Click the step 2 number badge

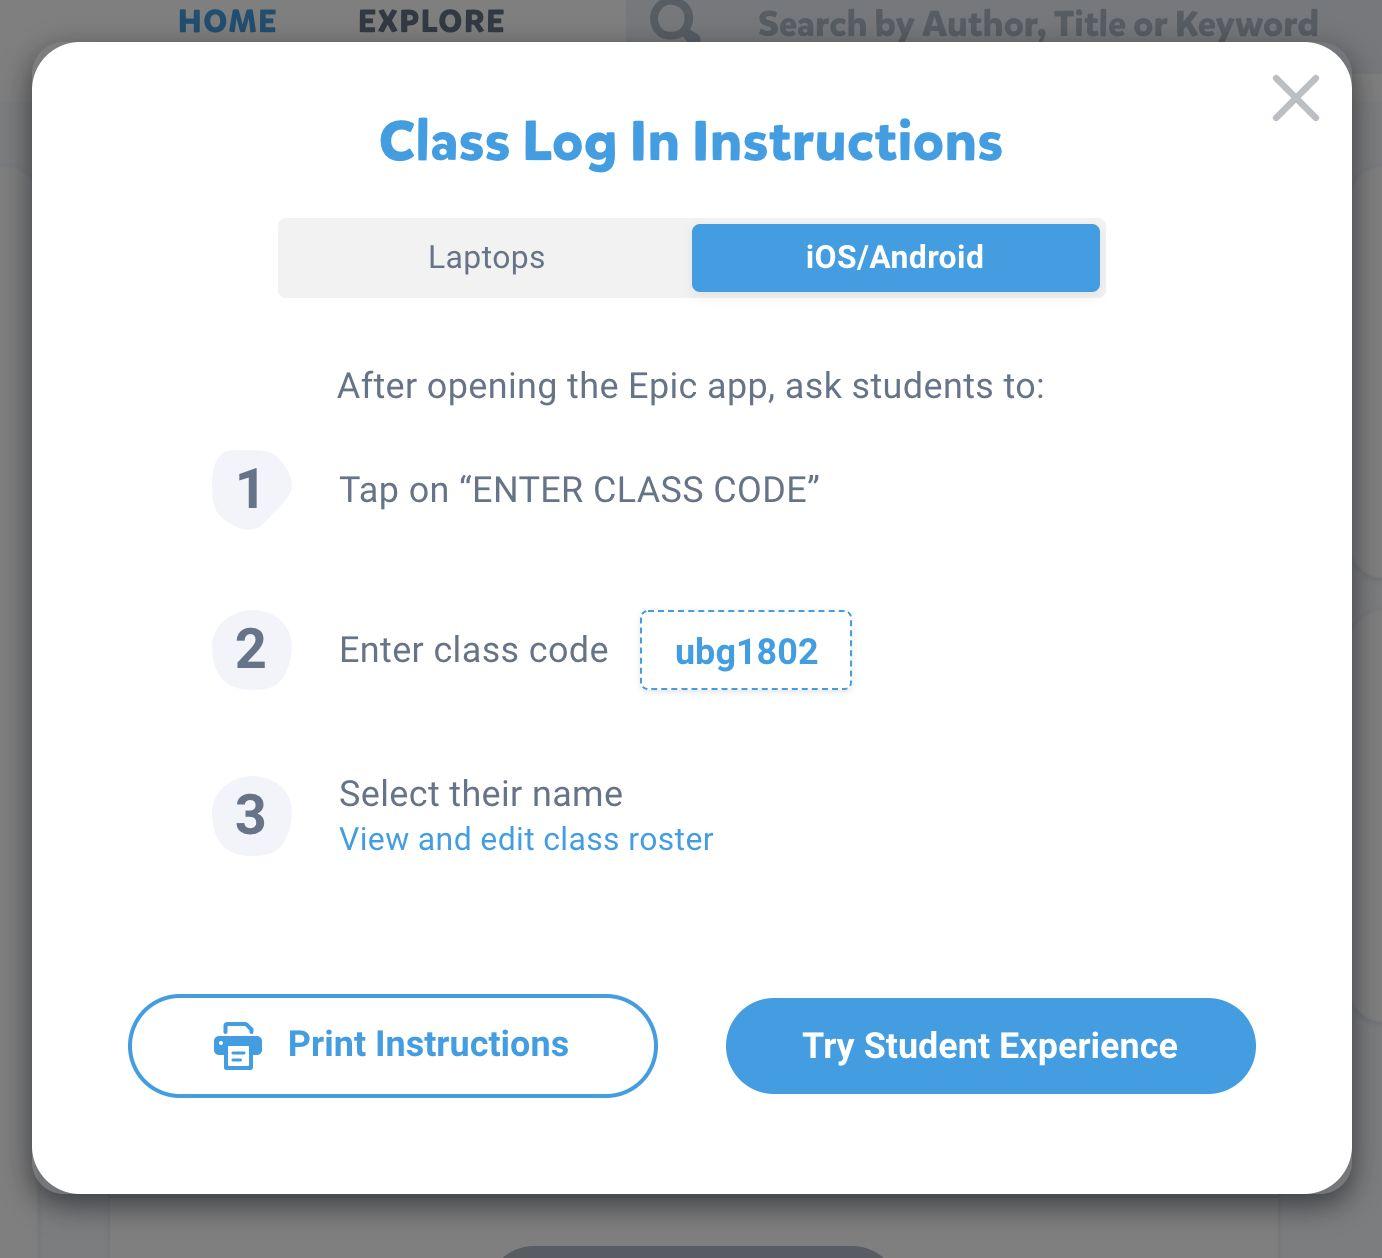coord(251,650)
